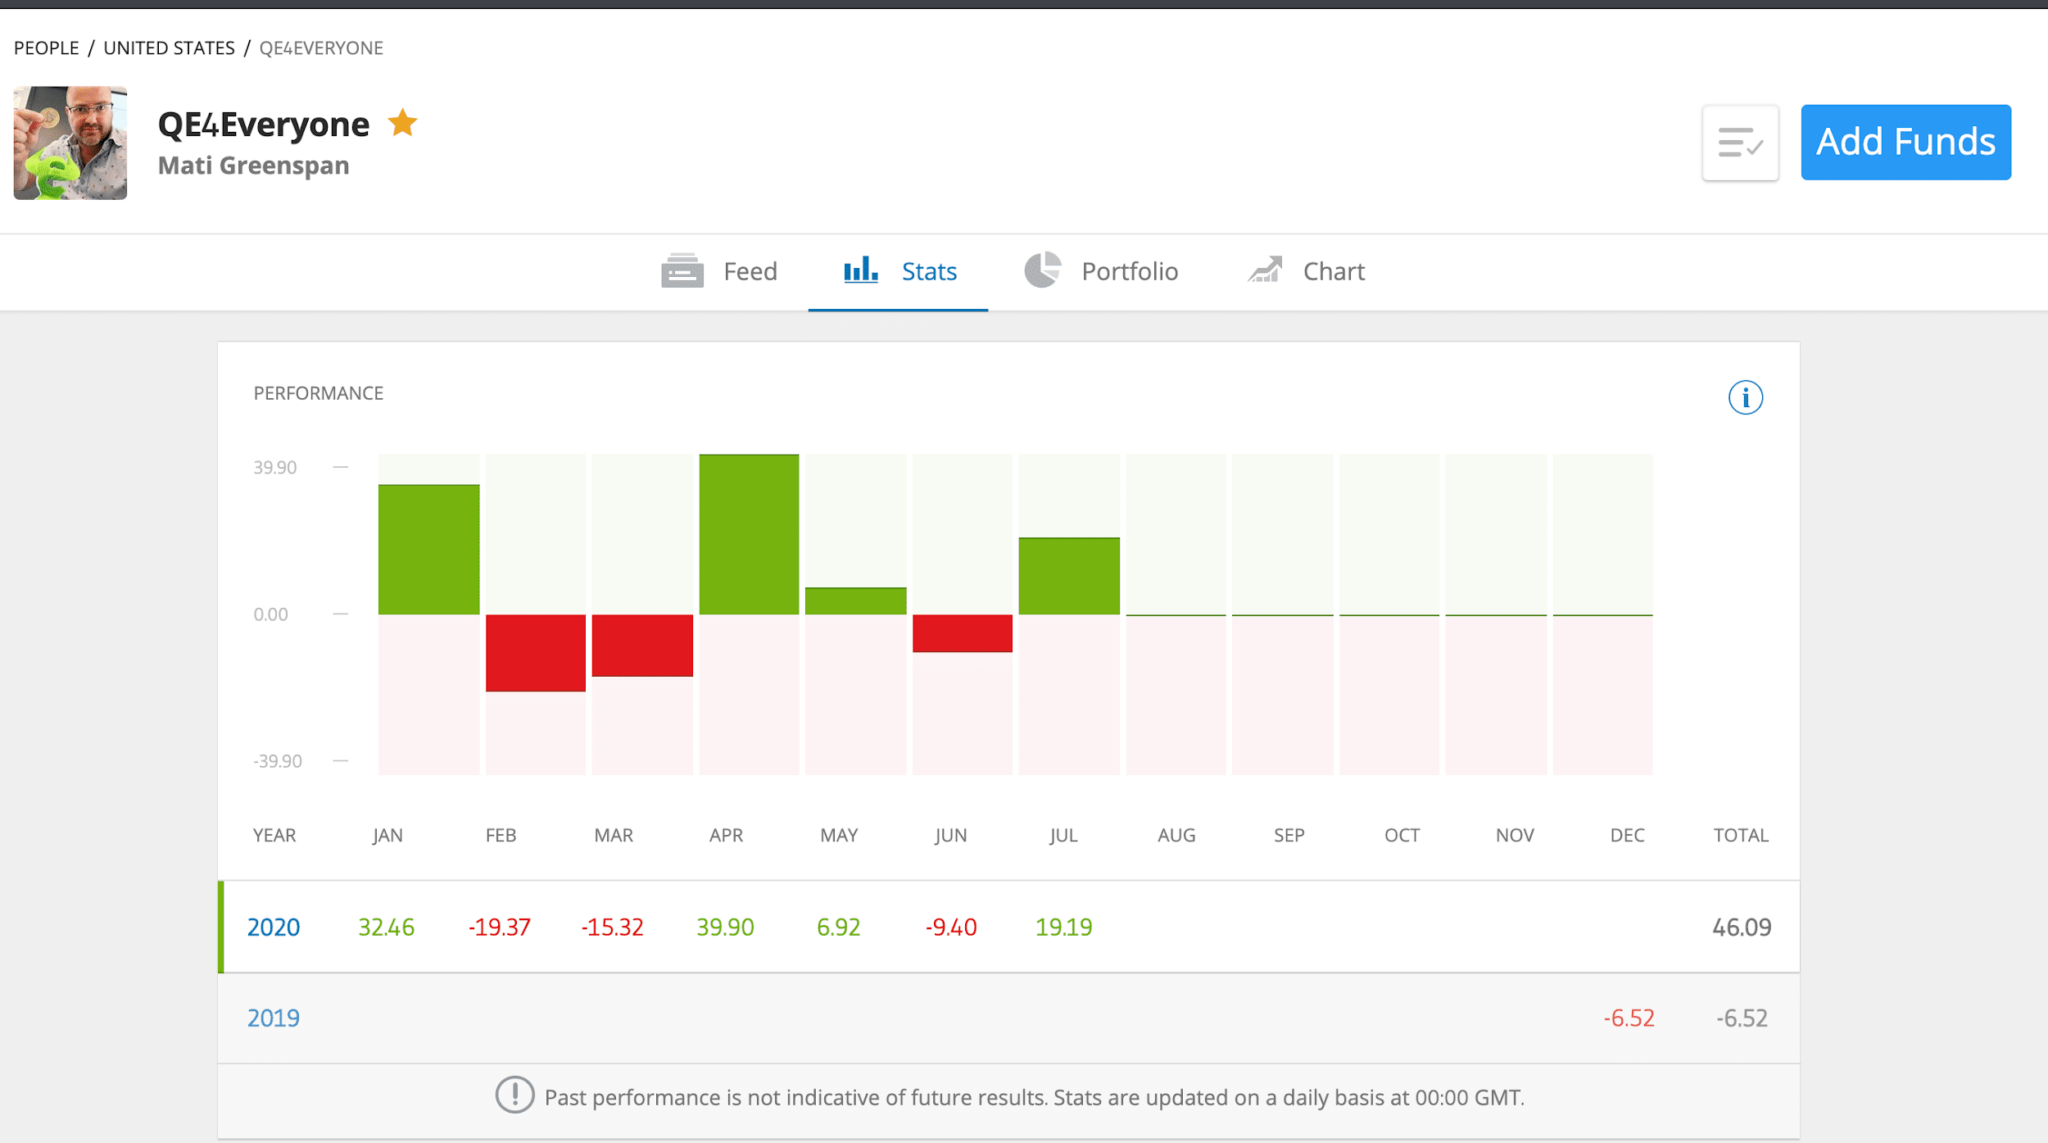
Task: Select the 2019 year row
Action: coord(273,1018)
